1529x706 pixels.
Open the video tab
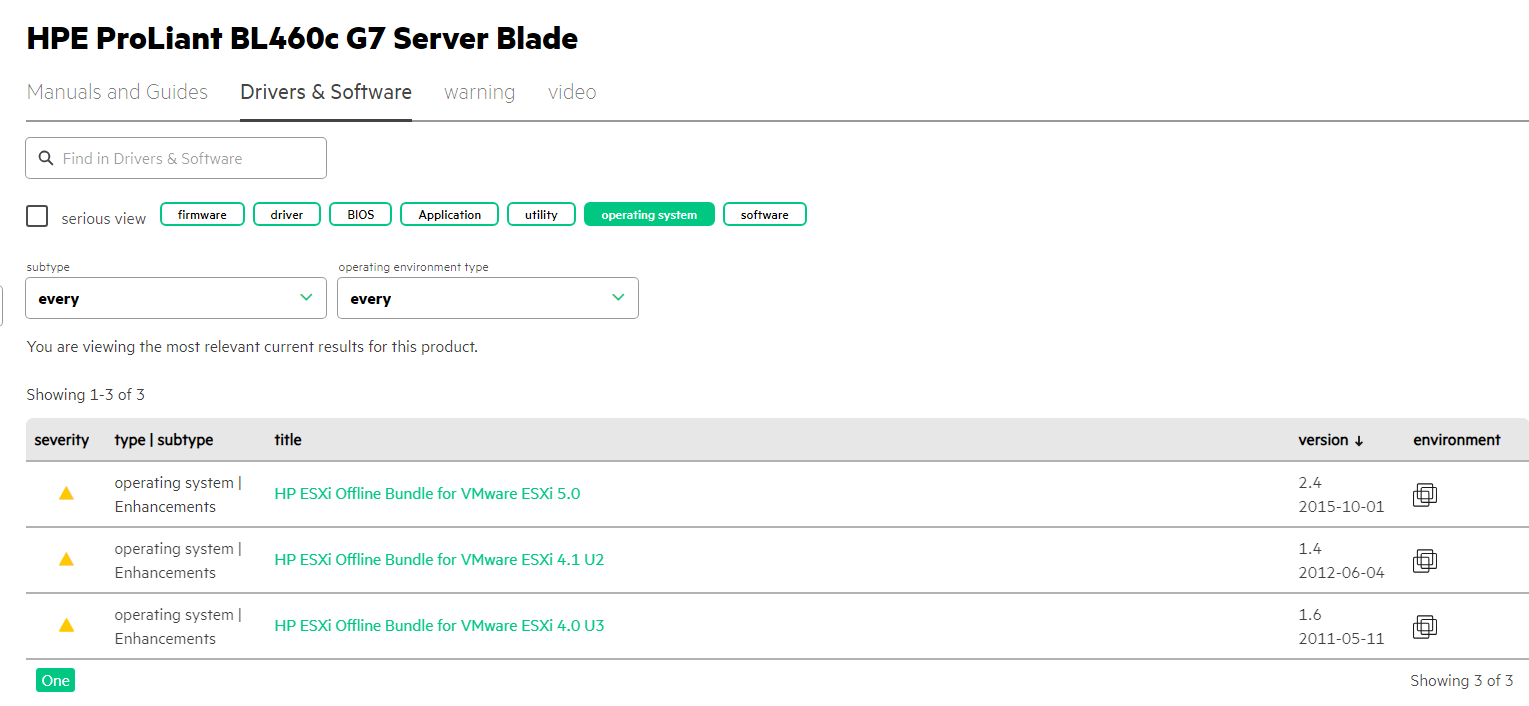point(572,92)
